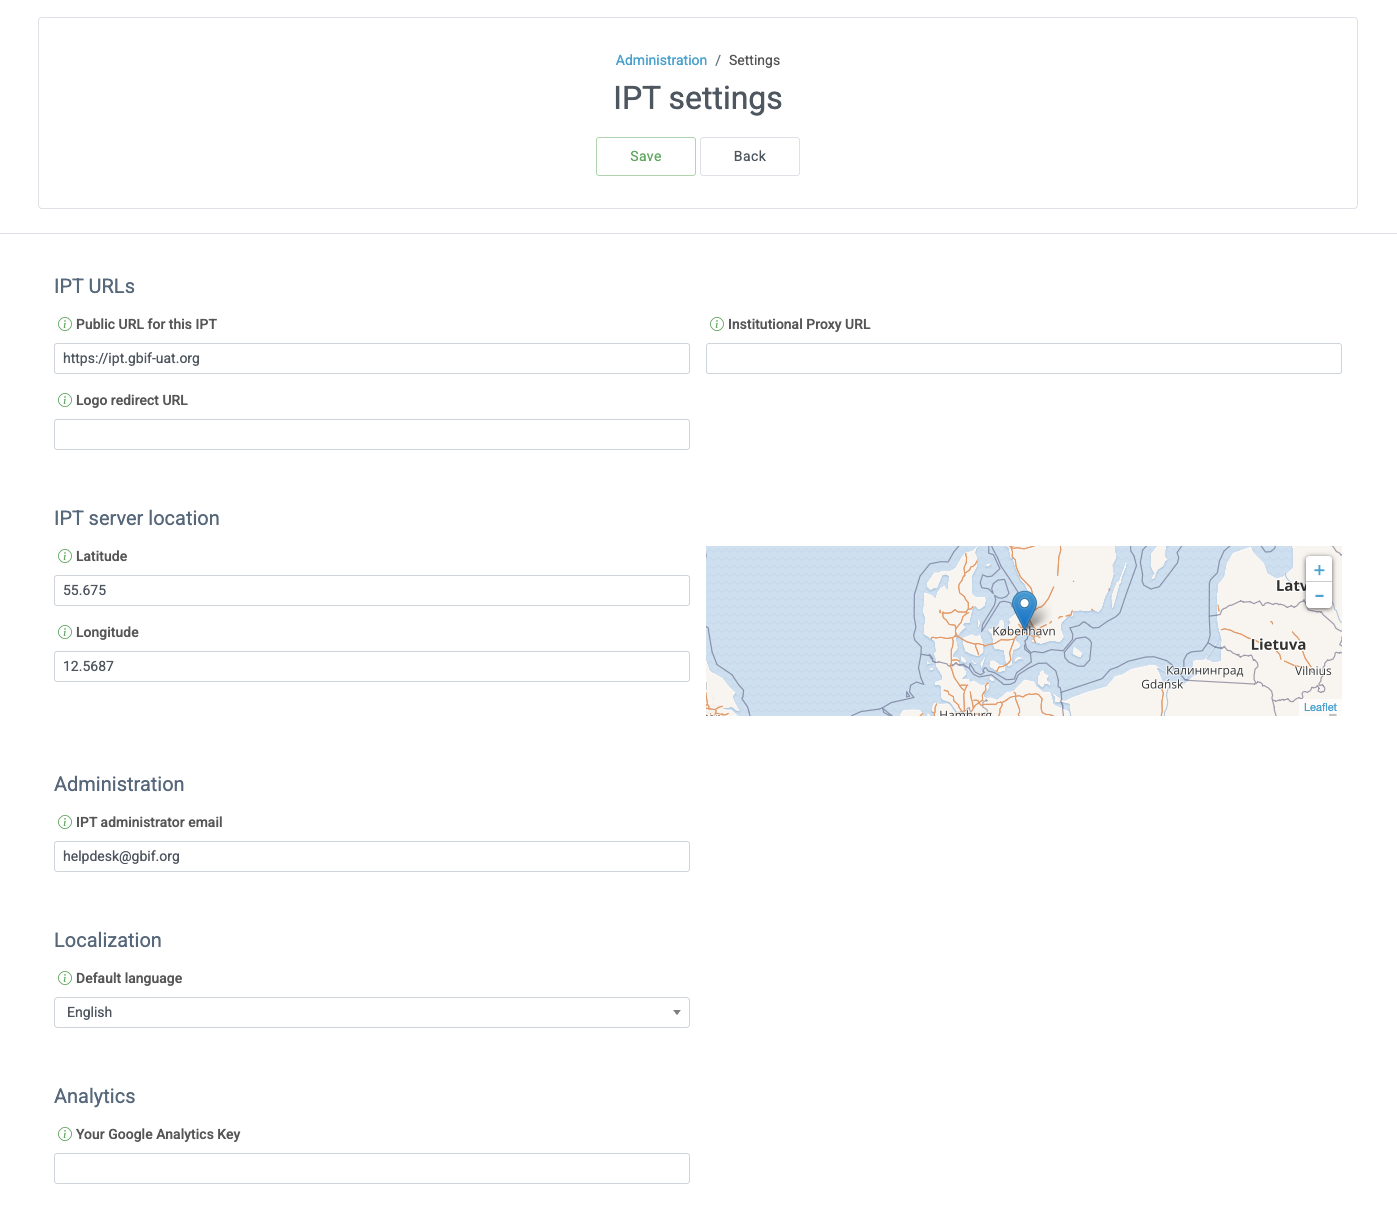
Task: Zoom out on the map
Action: (x=1319, y=595)
